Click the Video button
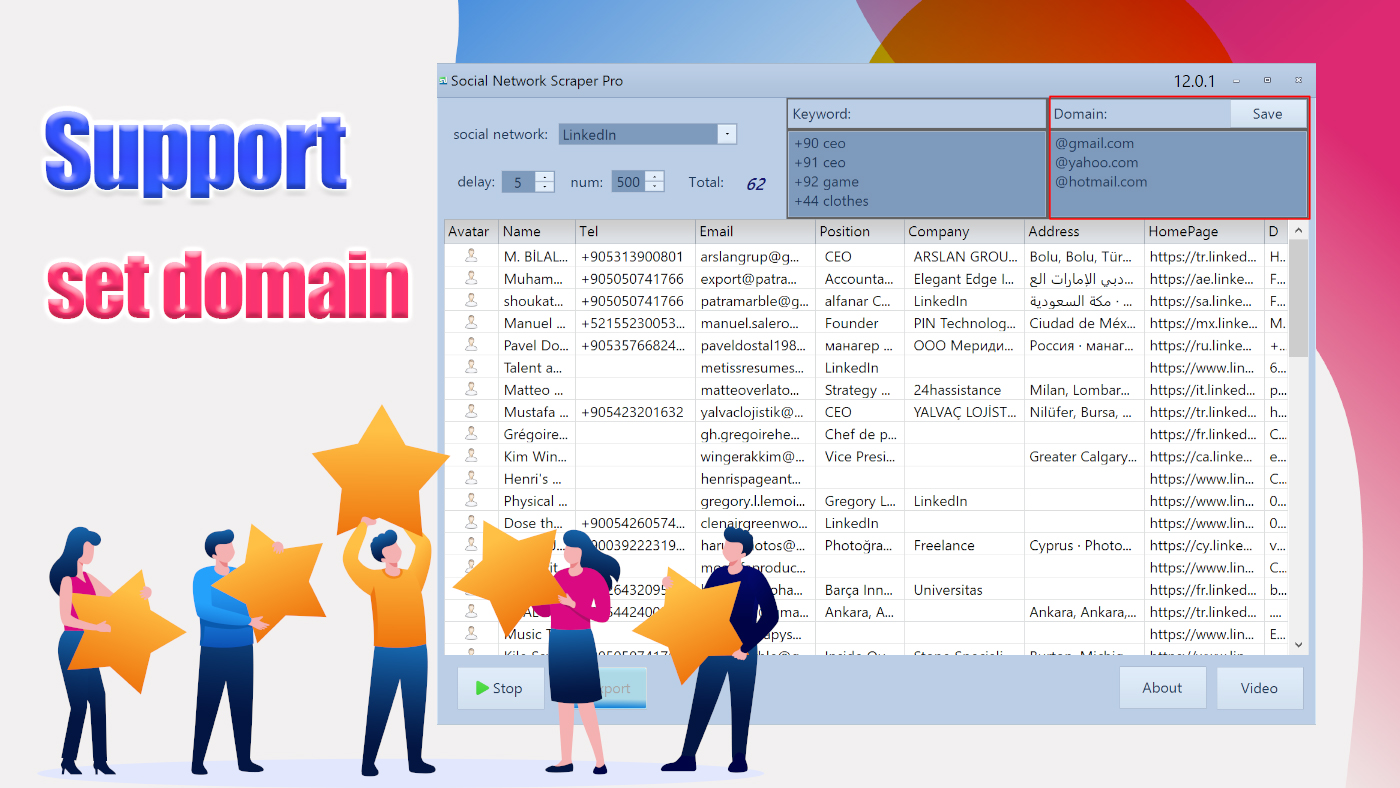The height and width of the screenshot is (788, 1400). 1259,688
